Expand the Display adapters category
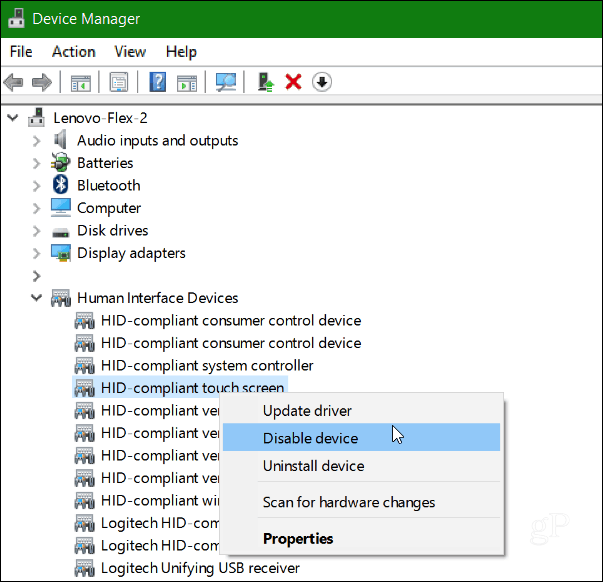 click(x=37, y=253)
